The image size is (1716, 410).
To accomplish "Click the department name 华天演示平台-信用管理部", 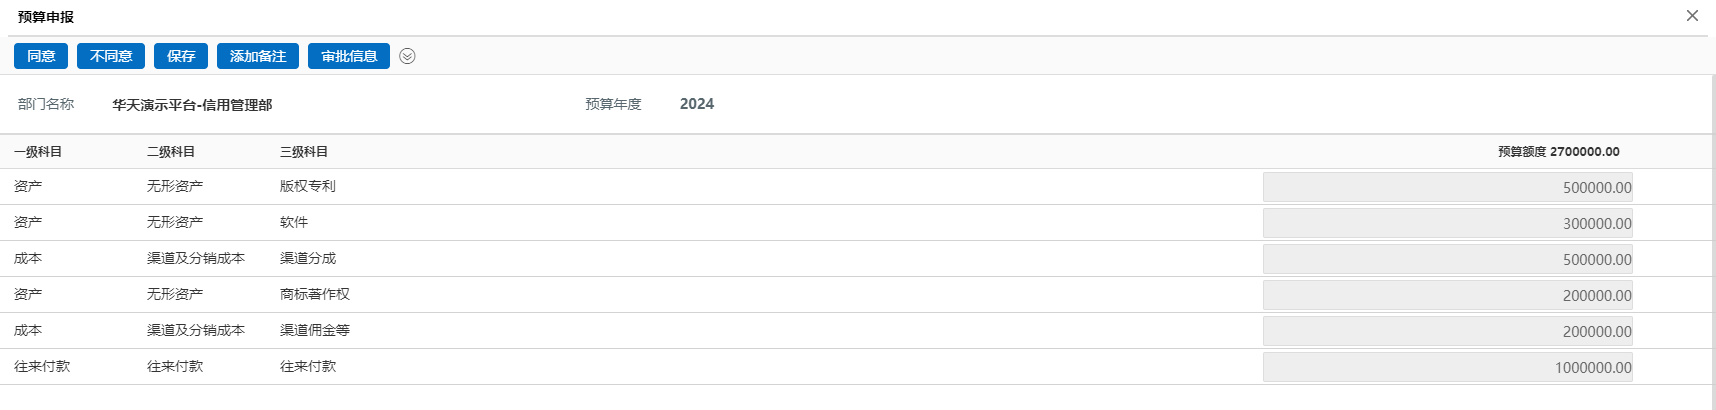I will pyautogui.click(x=192, y=105).
